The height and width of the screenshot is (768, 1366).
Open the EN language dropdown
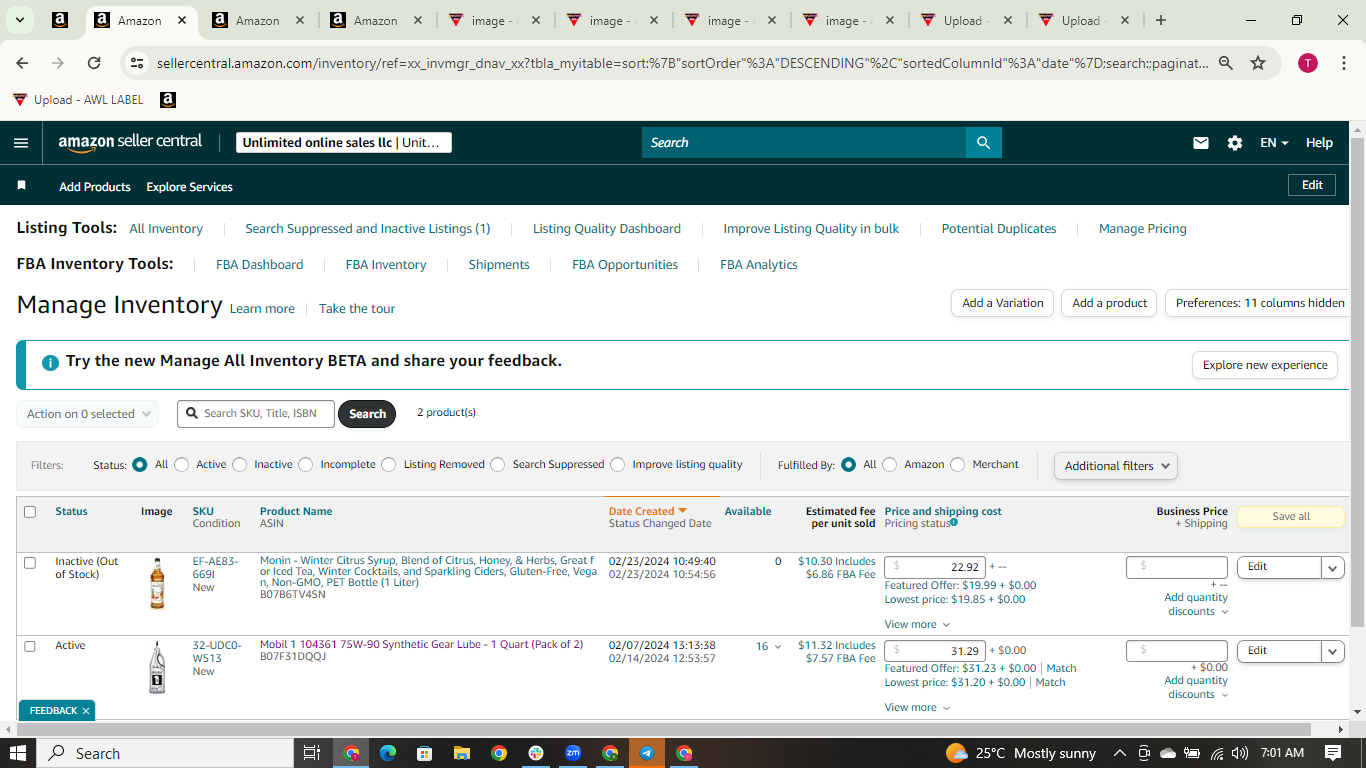point(1274,143)
